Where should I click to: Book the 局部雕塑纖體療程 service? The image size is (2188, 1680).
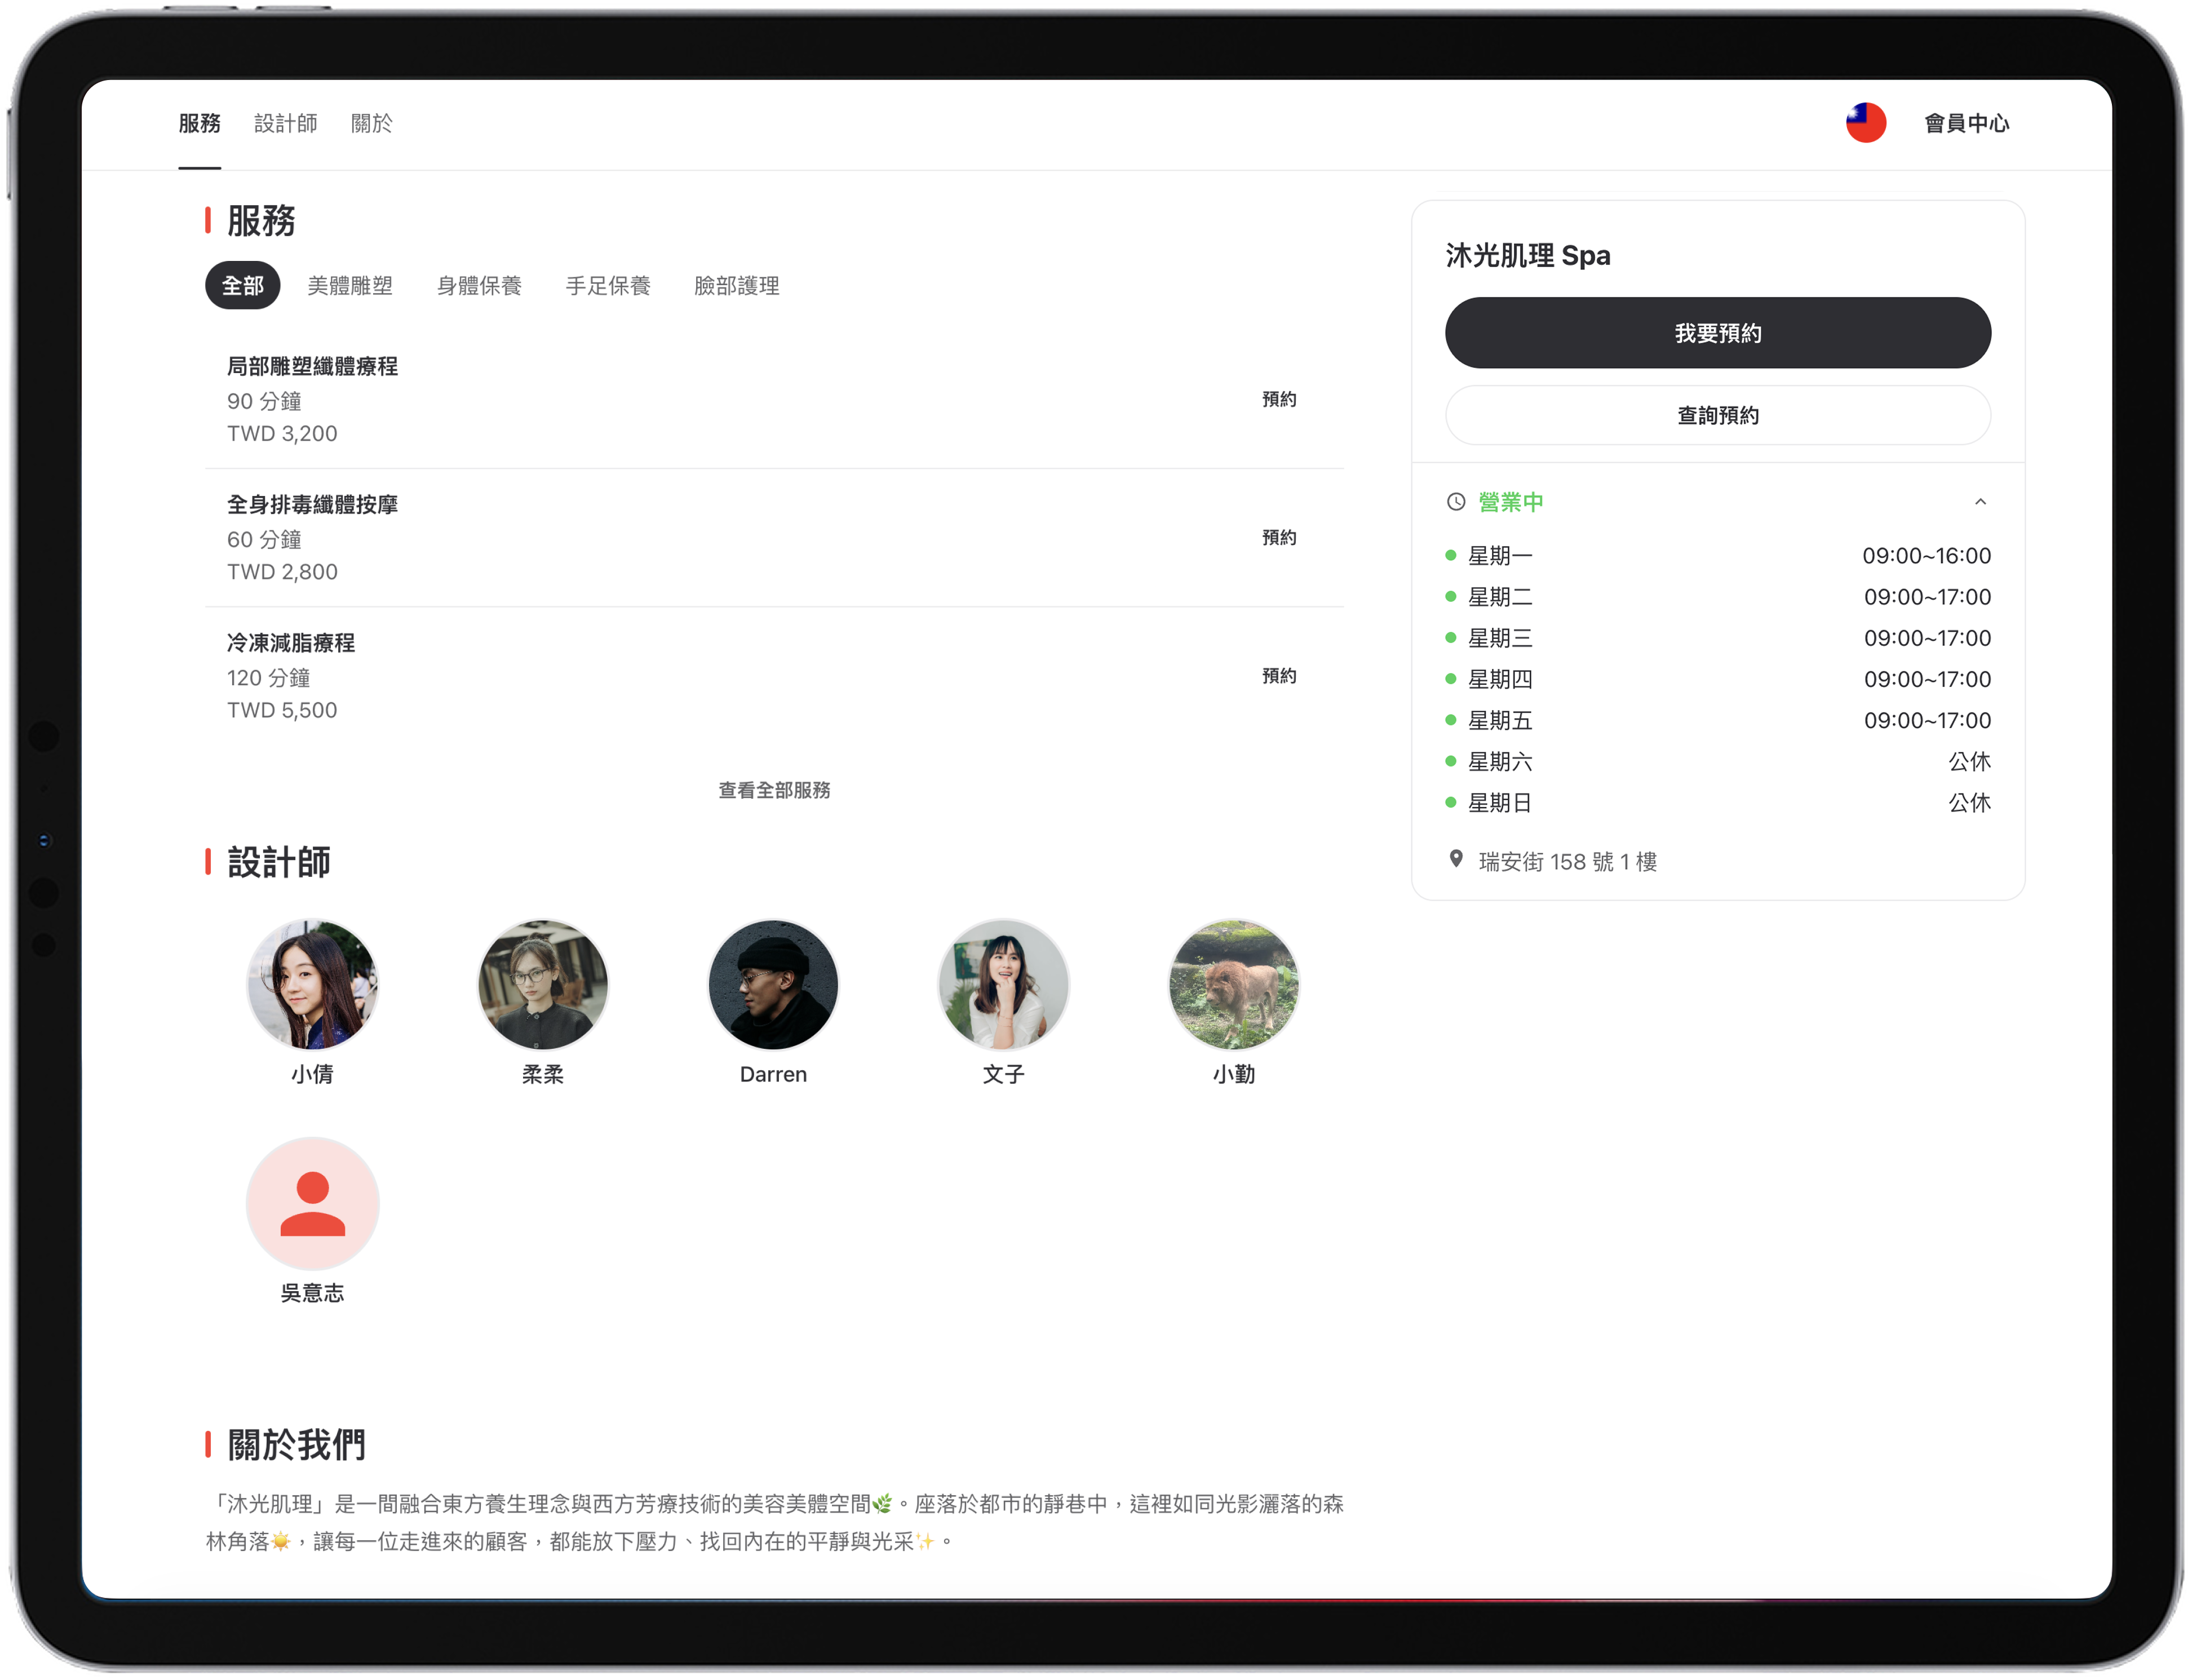(1279, 399)
